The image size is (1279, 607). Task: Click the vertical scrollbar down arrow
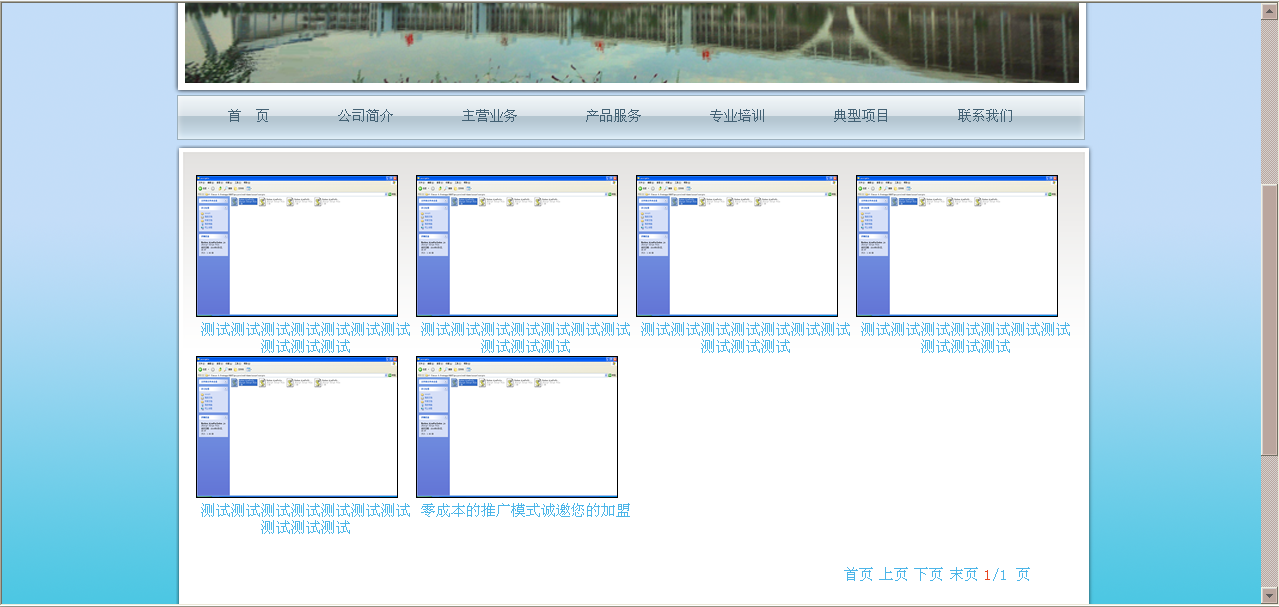[1270, 595]
